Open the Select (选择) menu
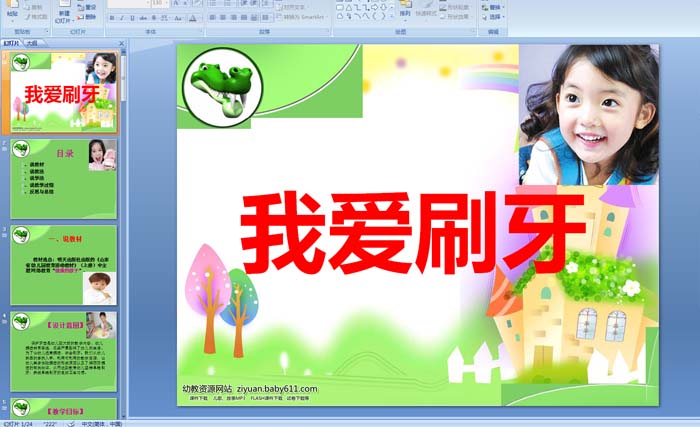The image size is (700, 427). pyautogui.click(x=493, y=17)
